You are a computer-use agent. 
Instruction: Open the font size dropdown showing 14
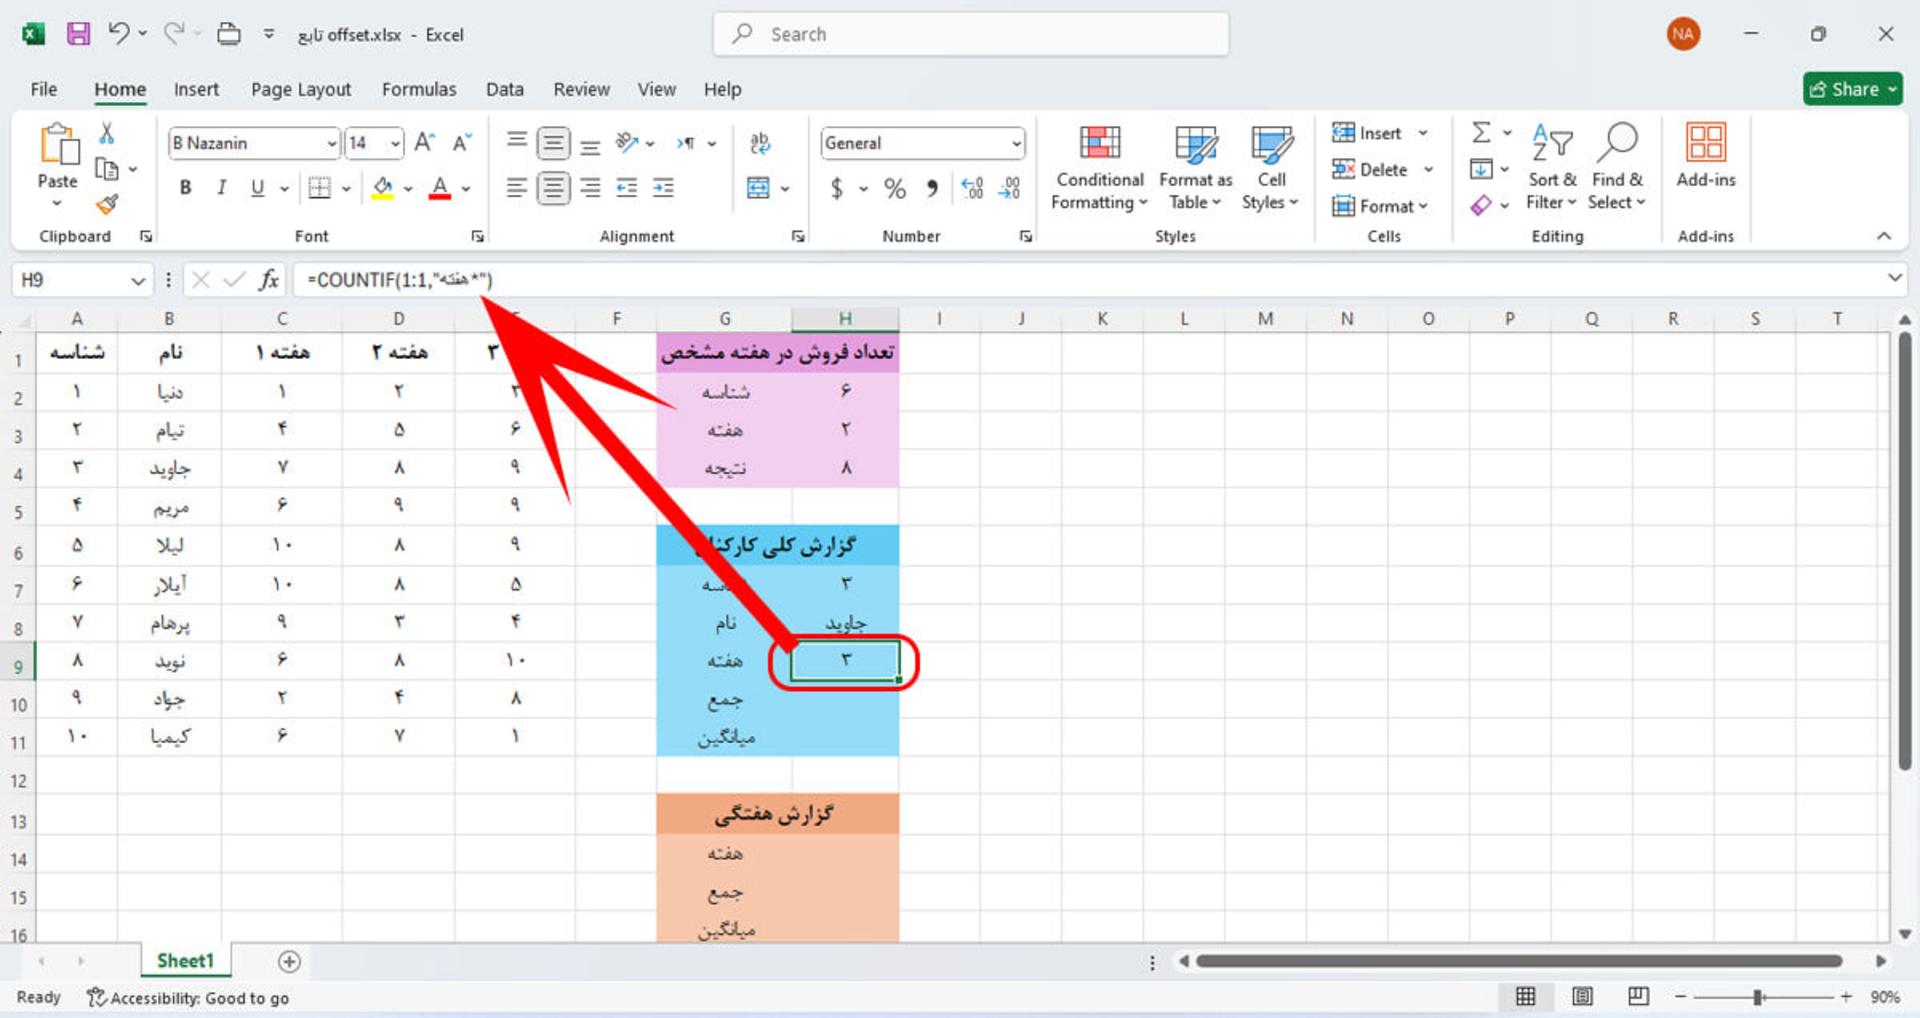[x=396, y=143]
